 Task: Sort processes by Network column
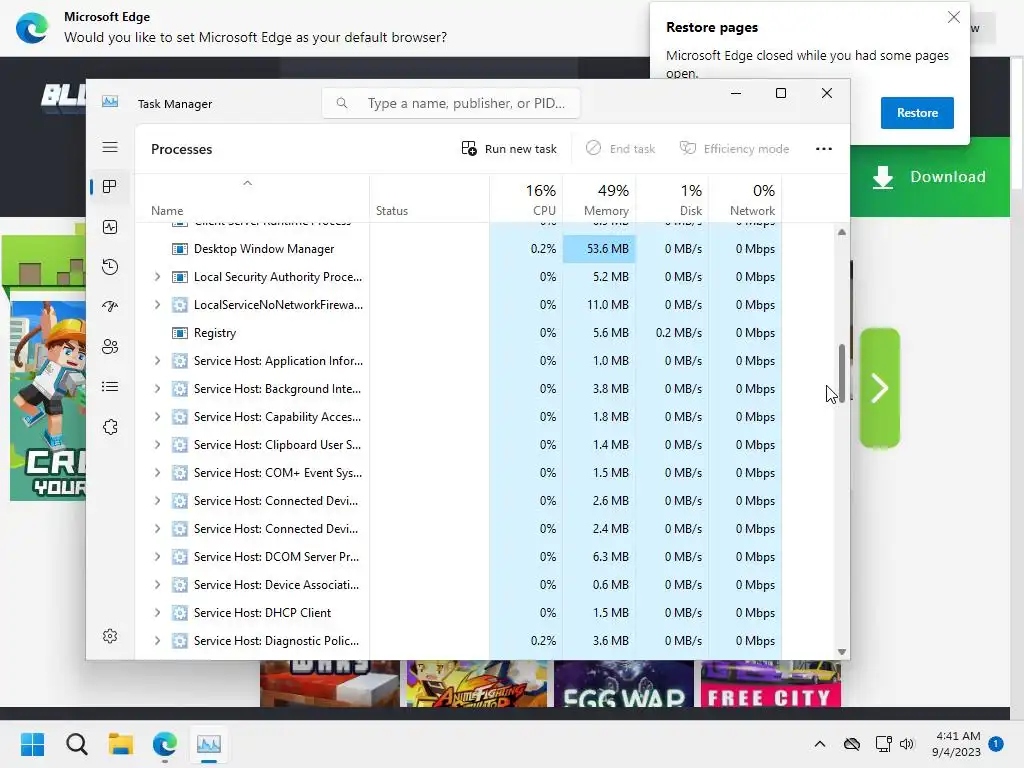[x=746, y=199]
